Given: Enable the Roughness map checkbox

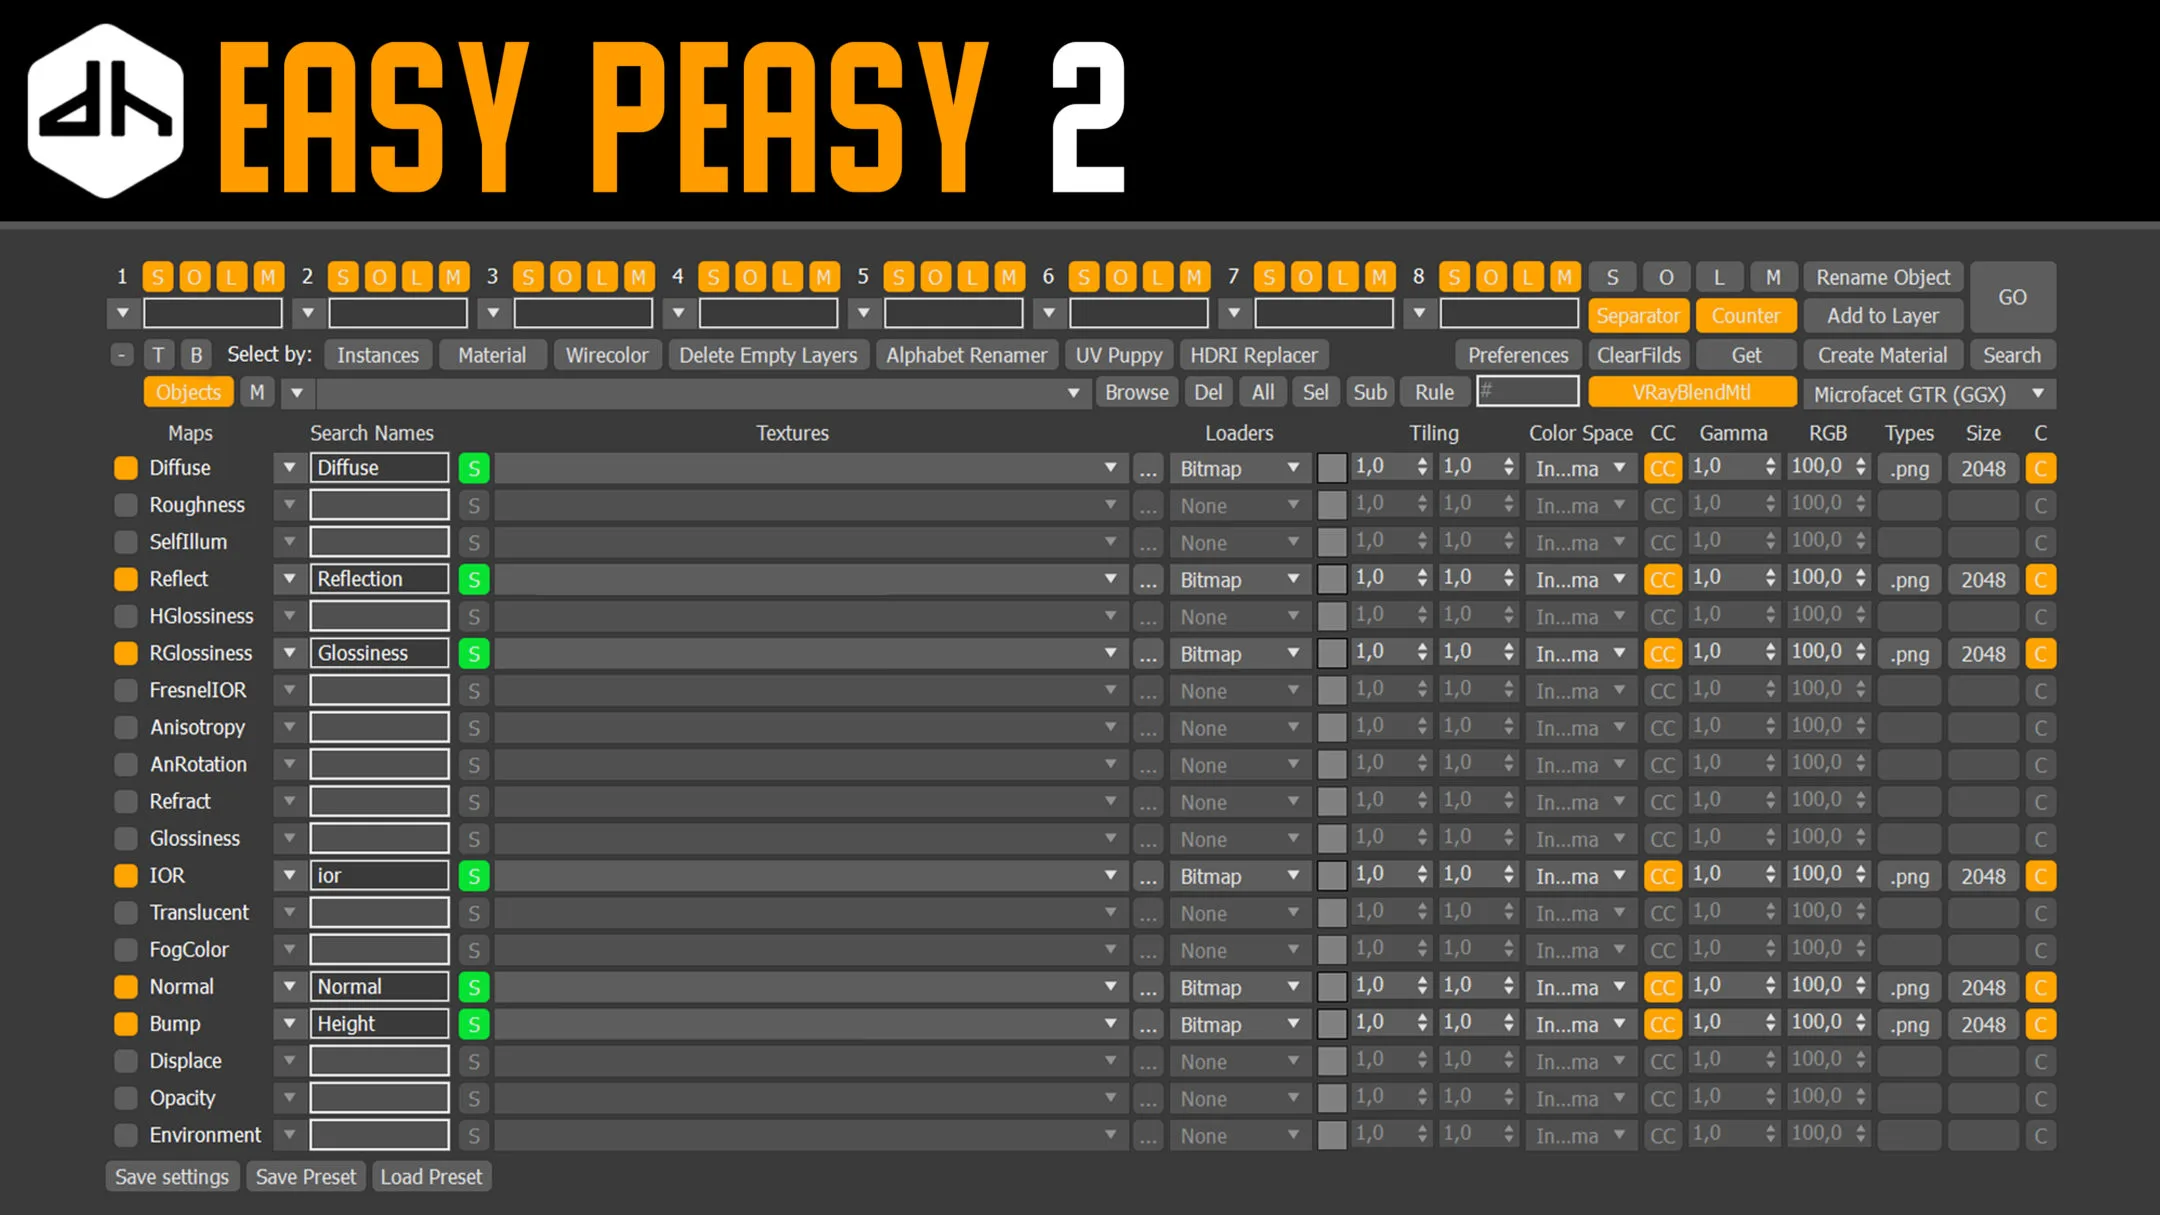Looking at the screenshot, I should click(x=126, y=505).
